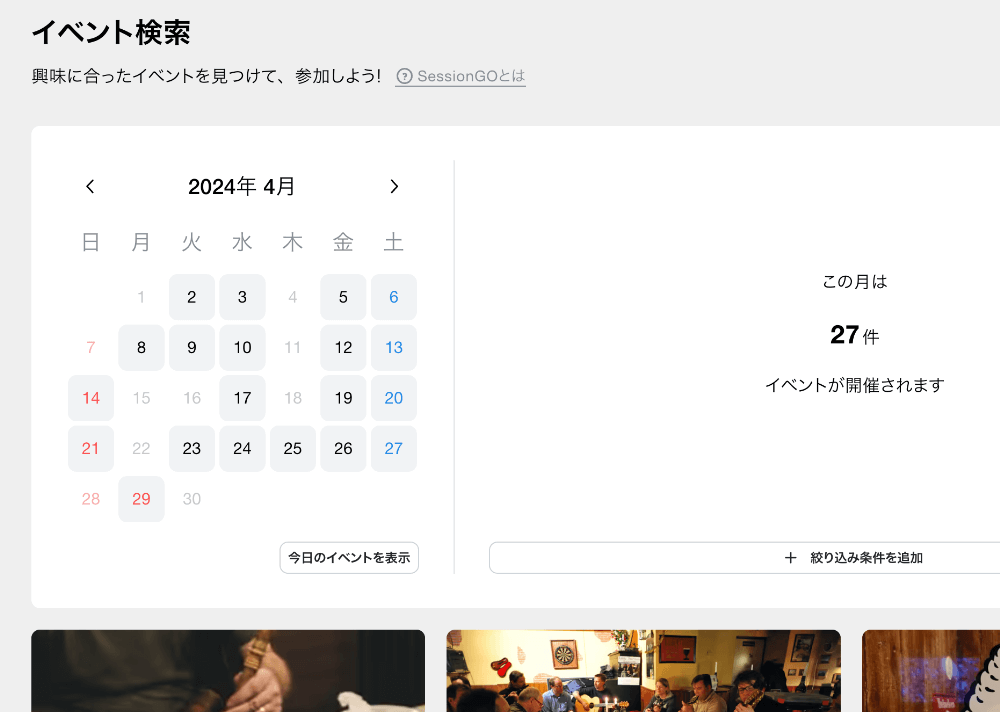
Task: Choose April 25 in calendar
Action: point(293,449)
